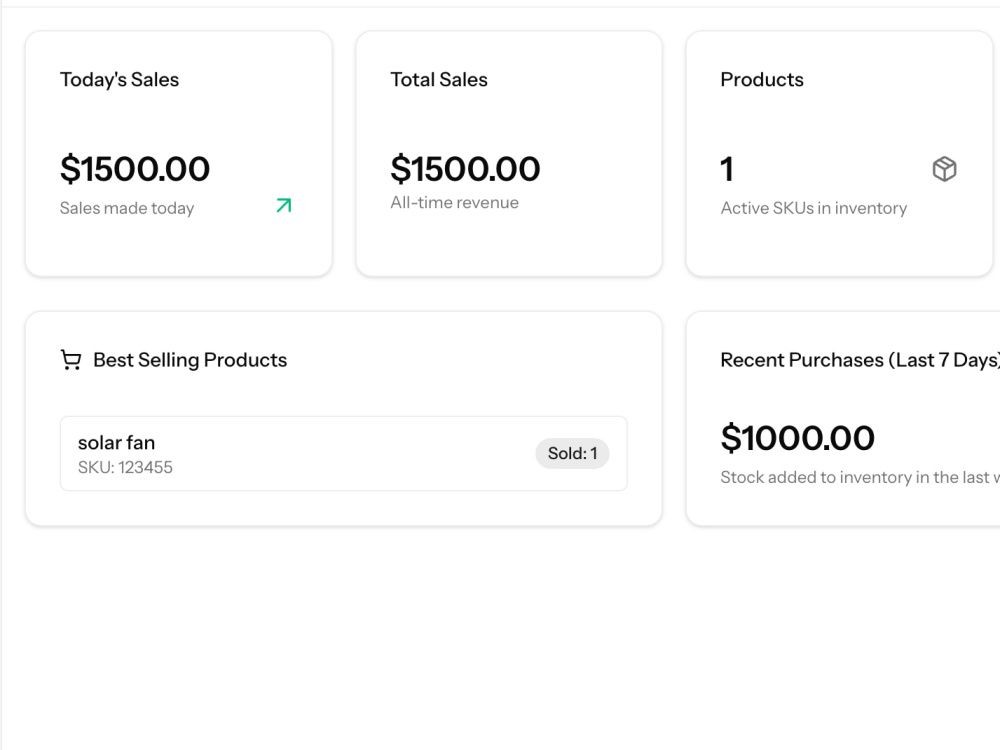The width and height of the screenshot is (1000, 750).
Task: Click the package box icon in Products
Action: (x=944, y=169)
